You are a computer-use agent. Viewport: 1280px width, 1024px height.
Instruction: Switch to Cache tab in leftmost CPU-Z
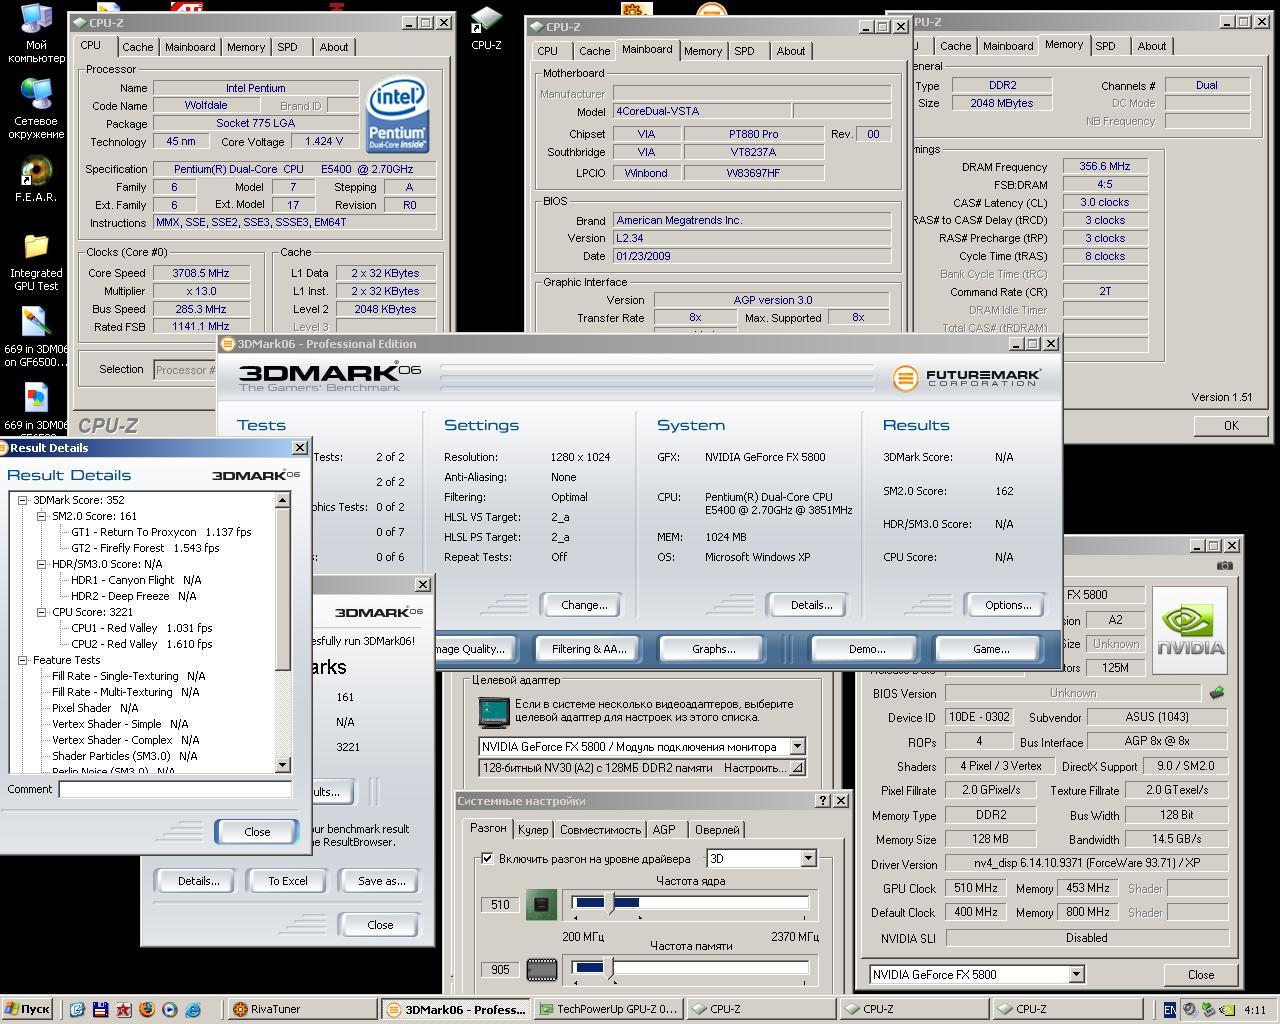click(x=138, y=47)
